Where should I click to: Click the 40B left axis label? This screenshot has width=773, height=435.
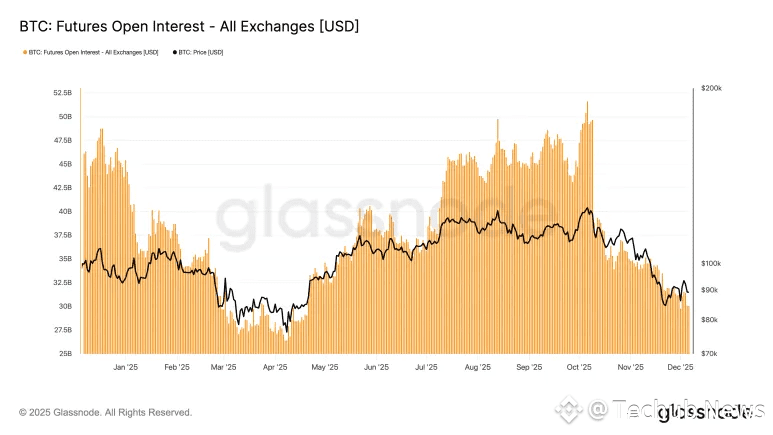(x=65, y=211)
